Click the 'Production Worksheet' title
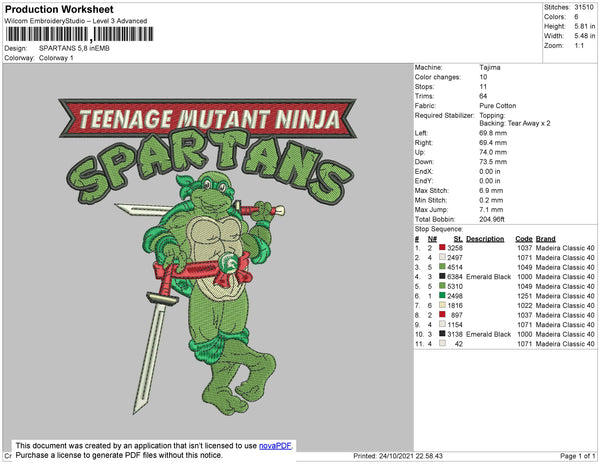600x464 pixels. click(x=59, y=10)
